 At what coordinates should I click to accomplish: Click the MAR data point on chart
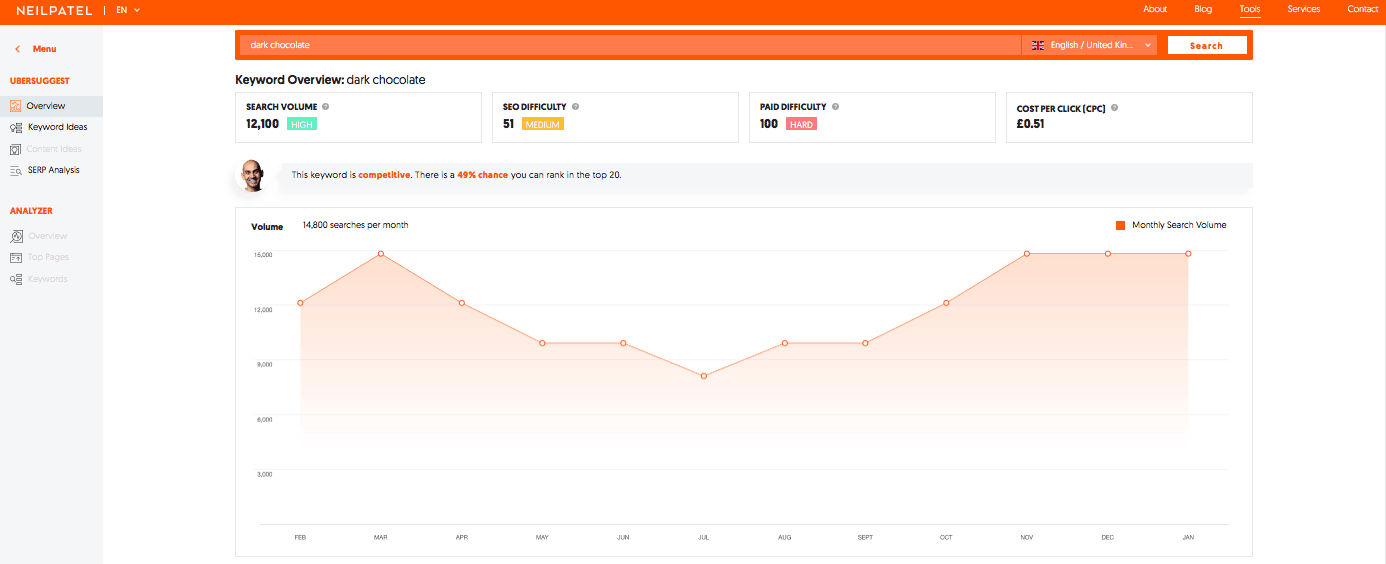(381, 254)
